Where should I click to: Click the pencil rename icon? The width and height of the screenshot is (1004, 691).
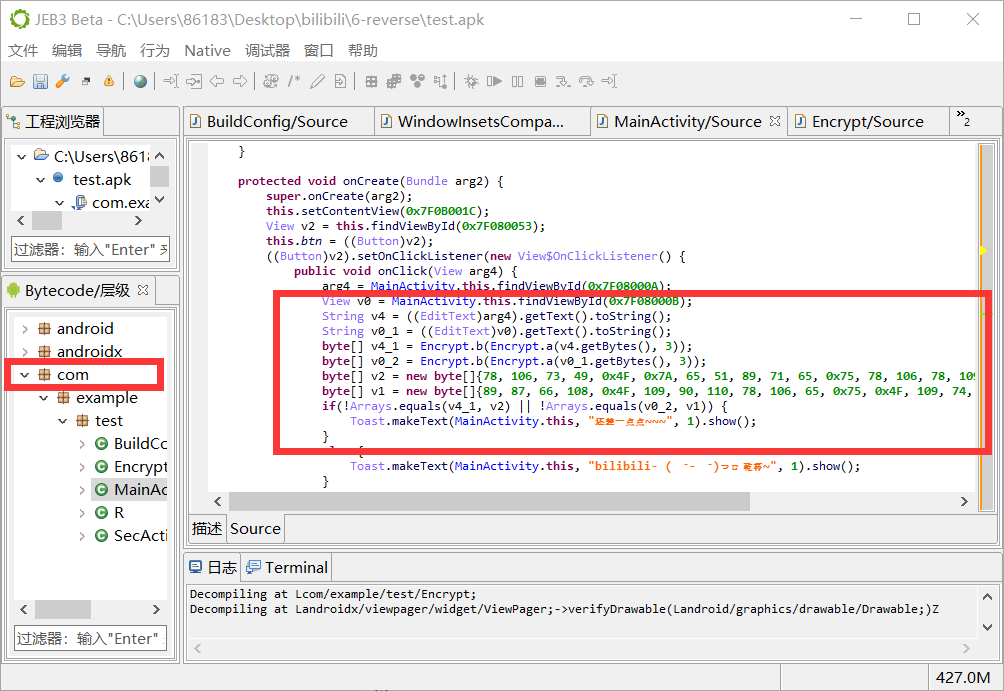tap(317, 81)
